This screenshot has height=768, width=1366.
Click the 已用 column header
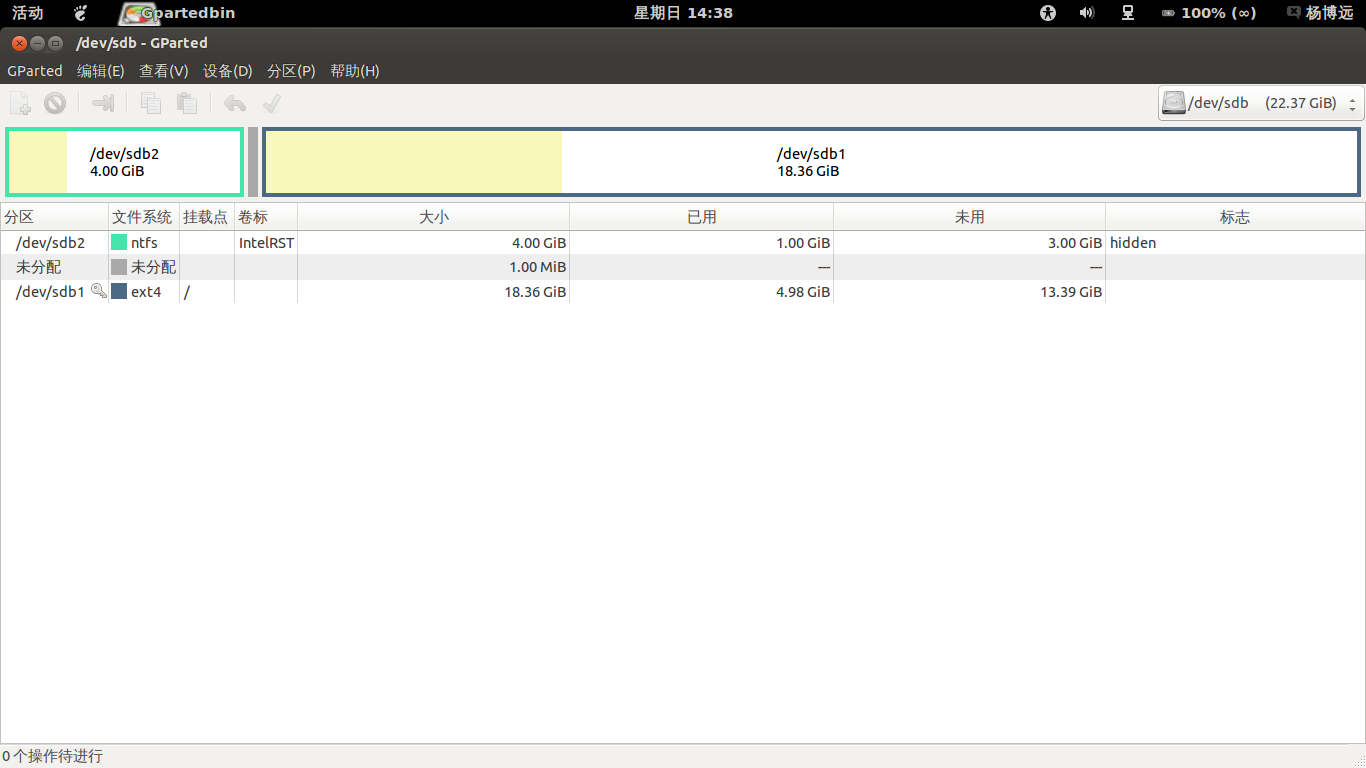tap(701, 217)
